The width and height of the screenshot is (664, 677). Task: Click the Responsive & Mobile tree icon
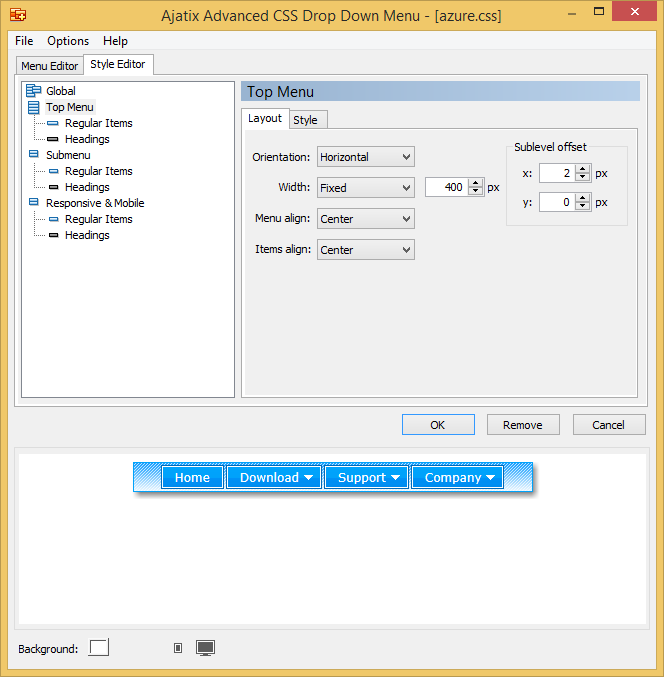tap(33, 202)
